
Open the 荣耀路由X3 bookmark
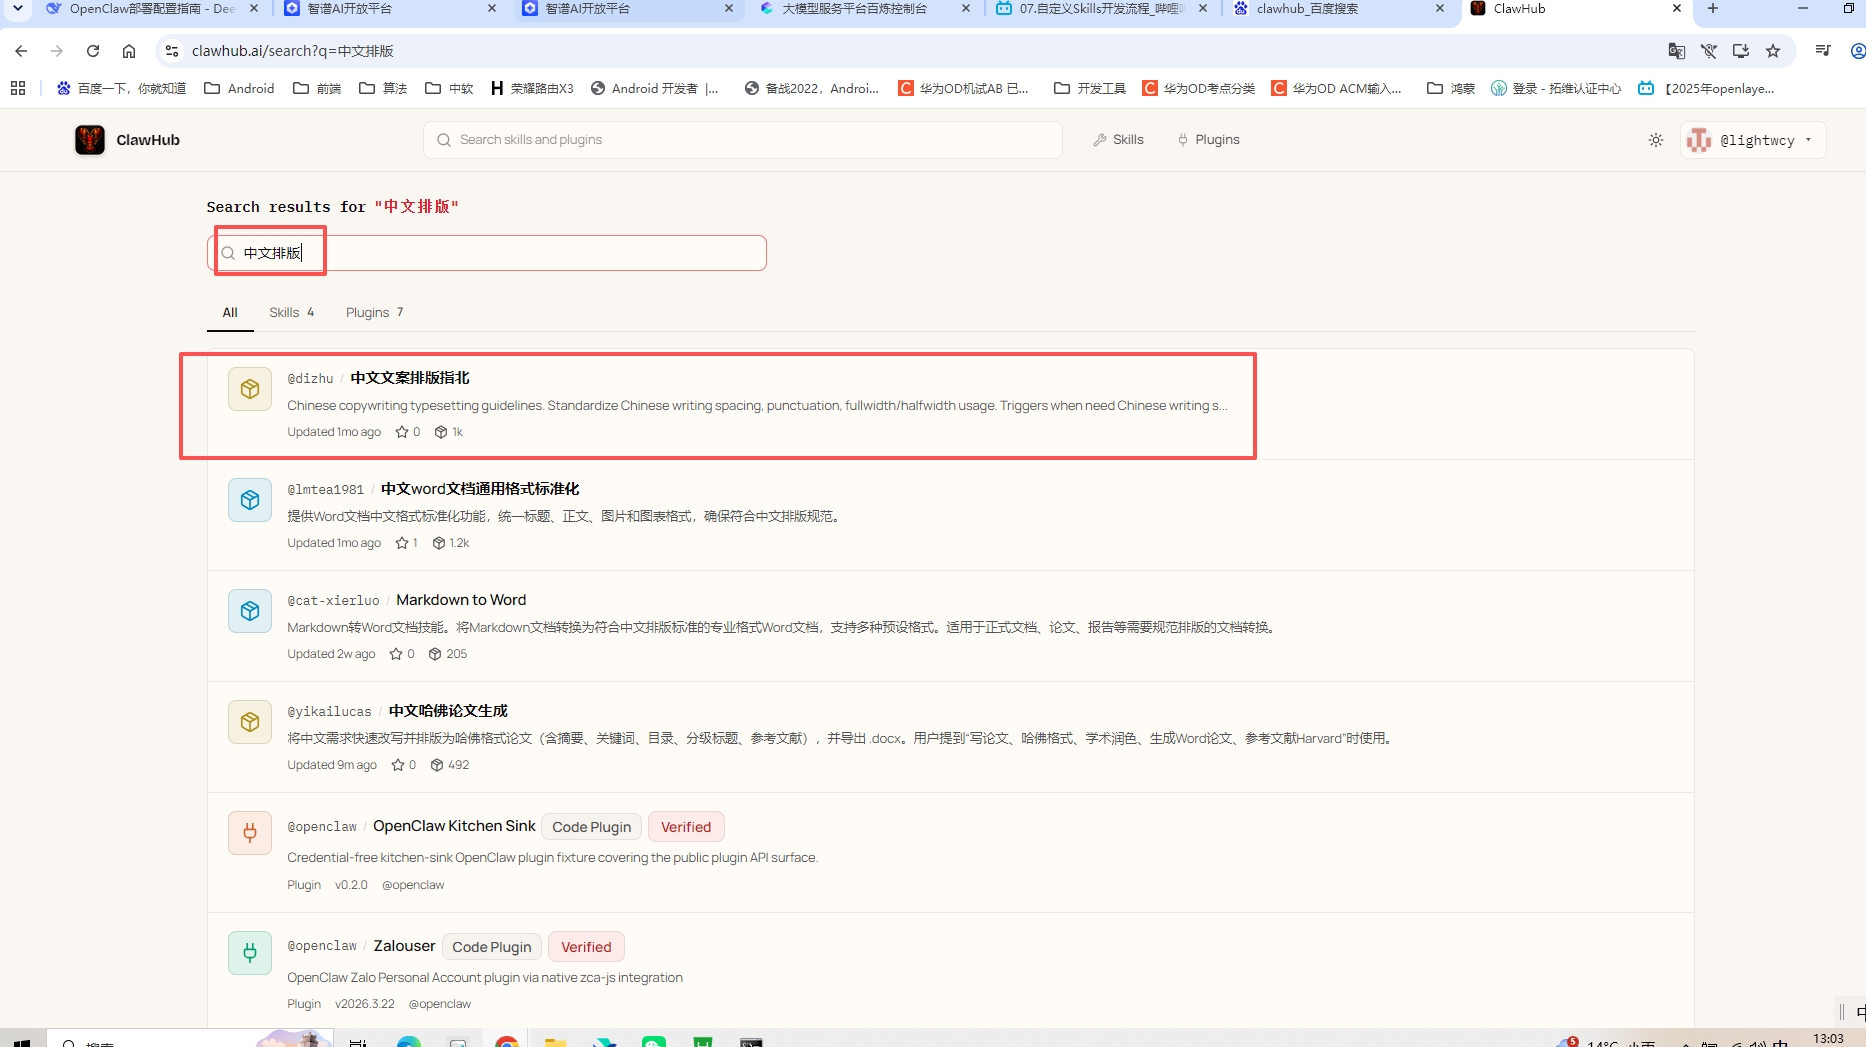coord(532,88)
